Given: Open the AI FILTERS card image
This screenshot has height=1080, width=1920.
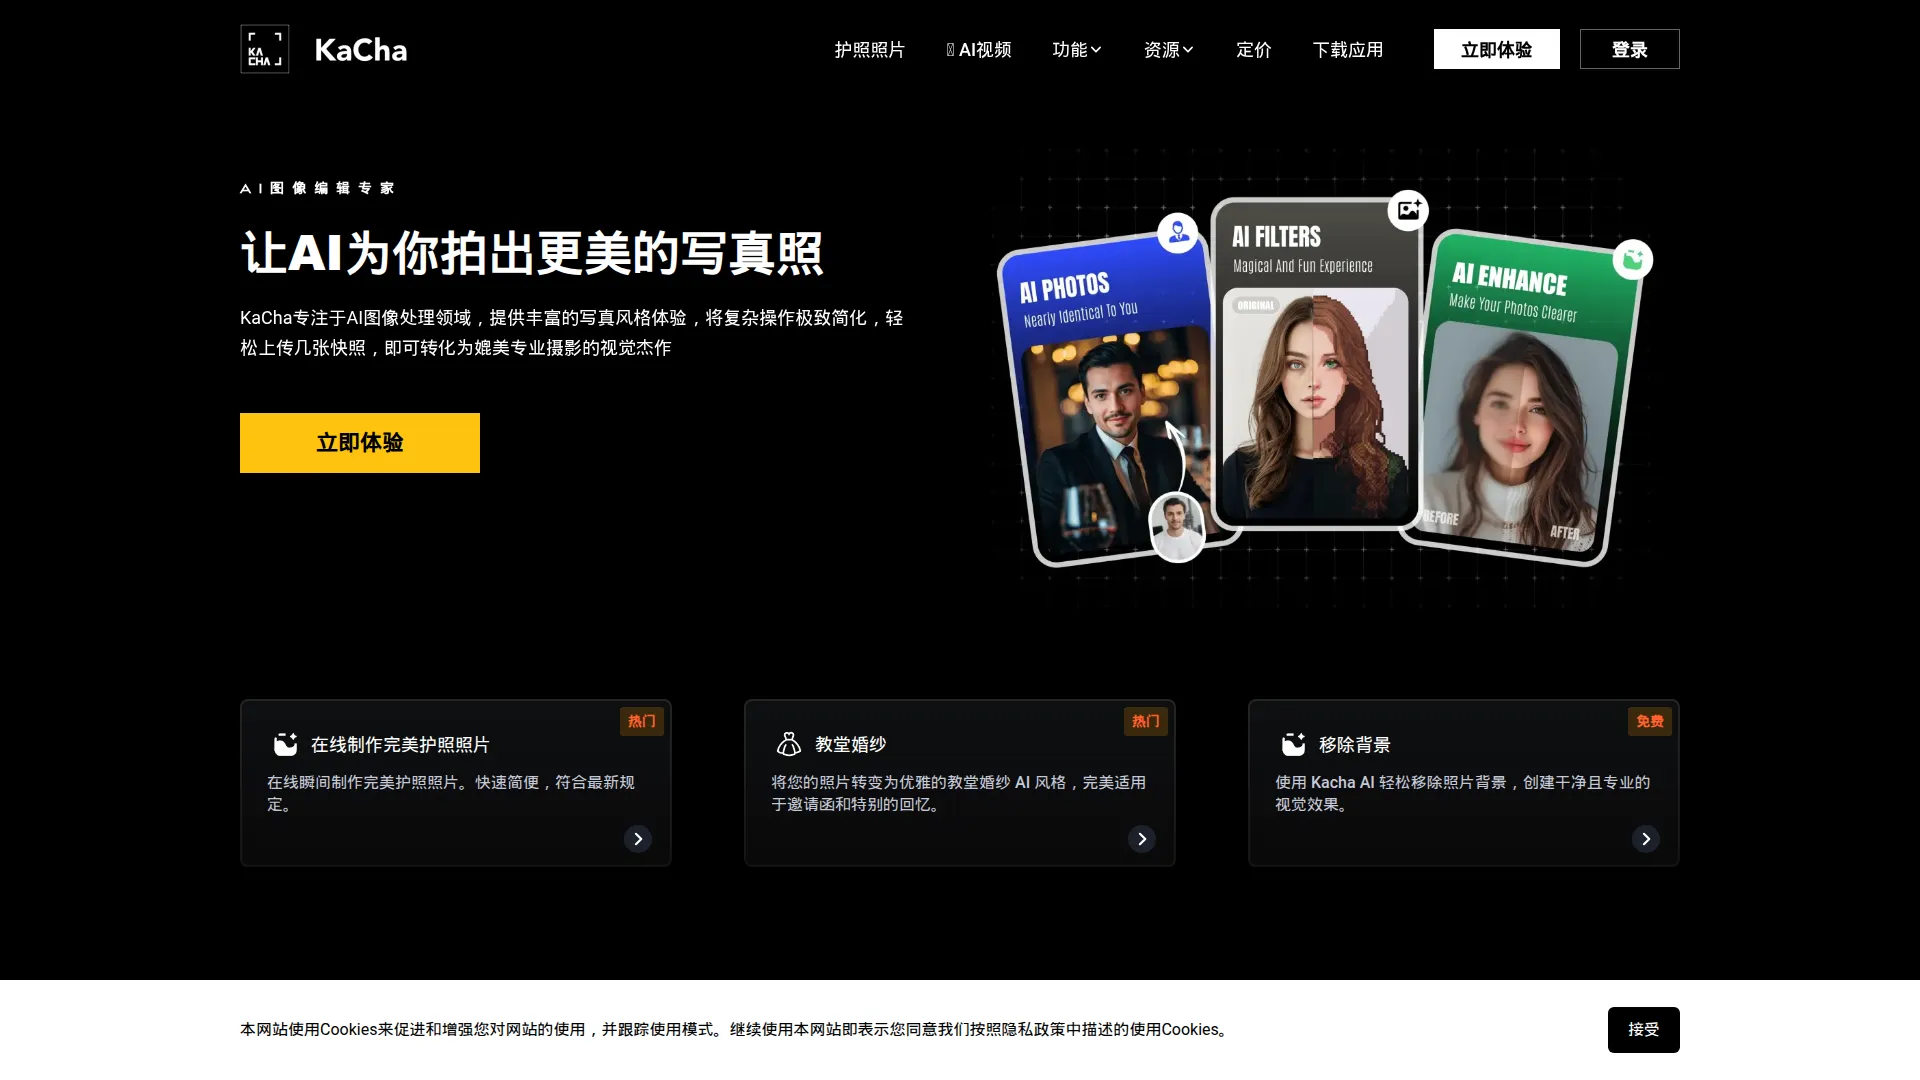Looking at the screenshot, I should point(1316,363).
